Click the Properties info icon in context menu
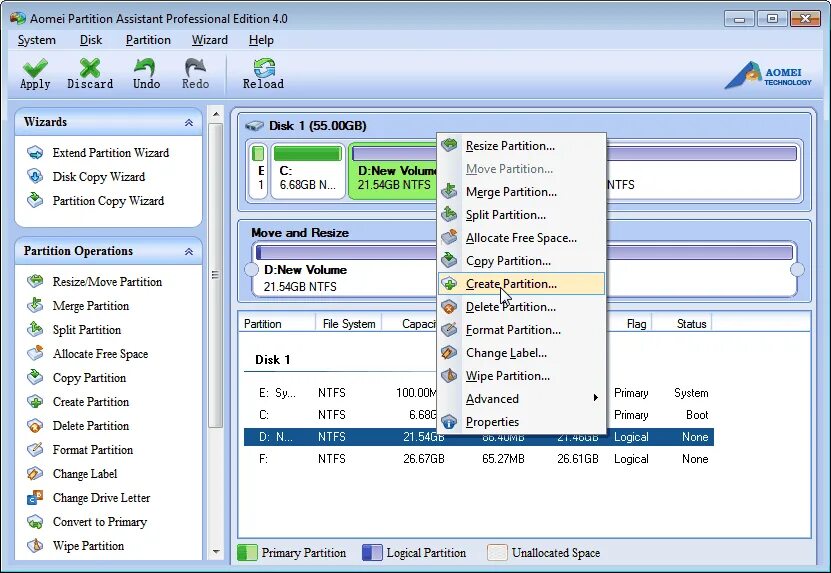831x573 pixels. click(x=449, y=421)
